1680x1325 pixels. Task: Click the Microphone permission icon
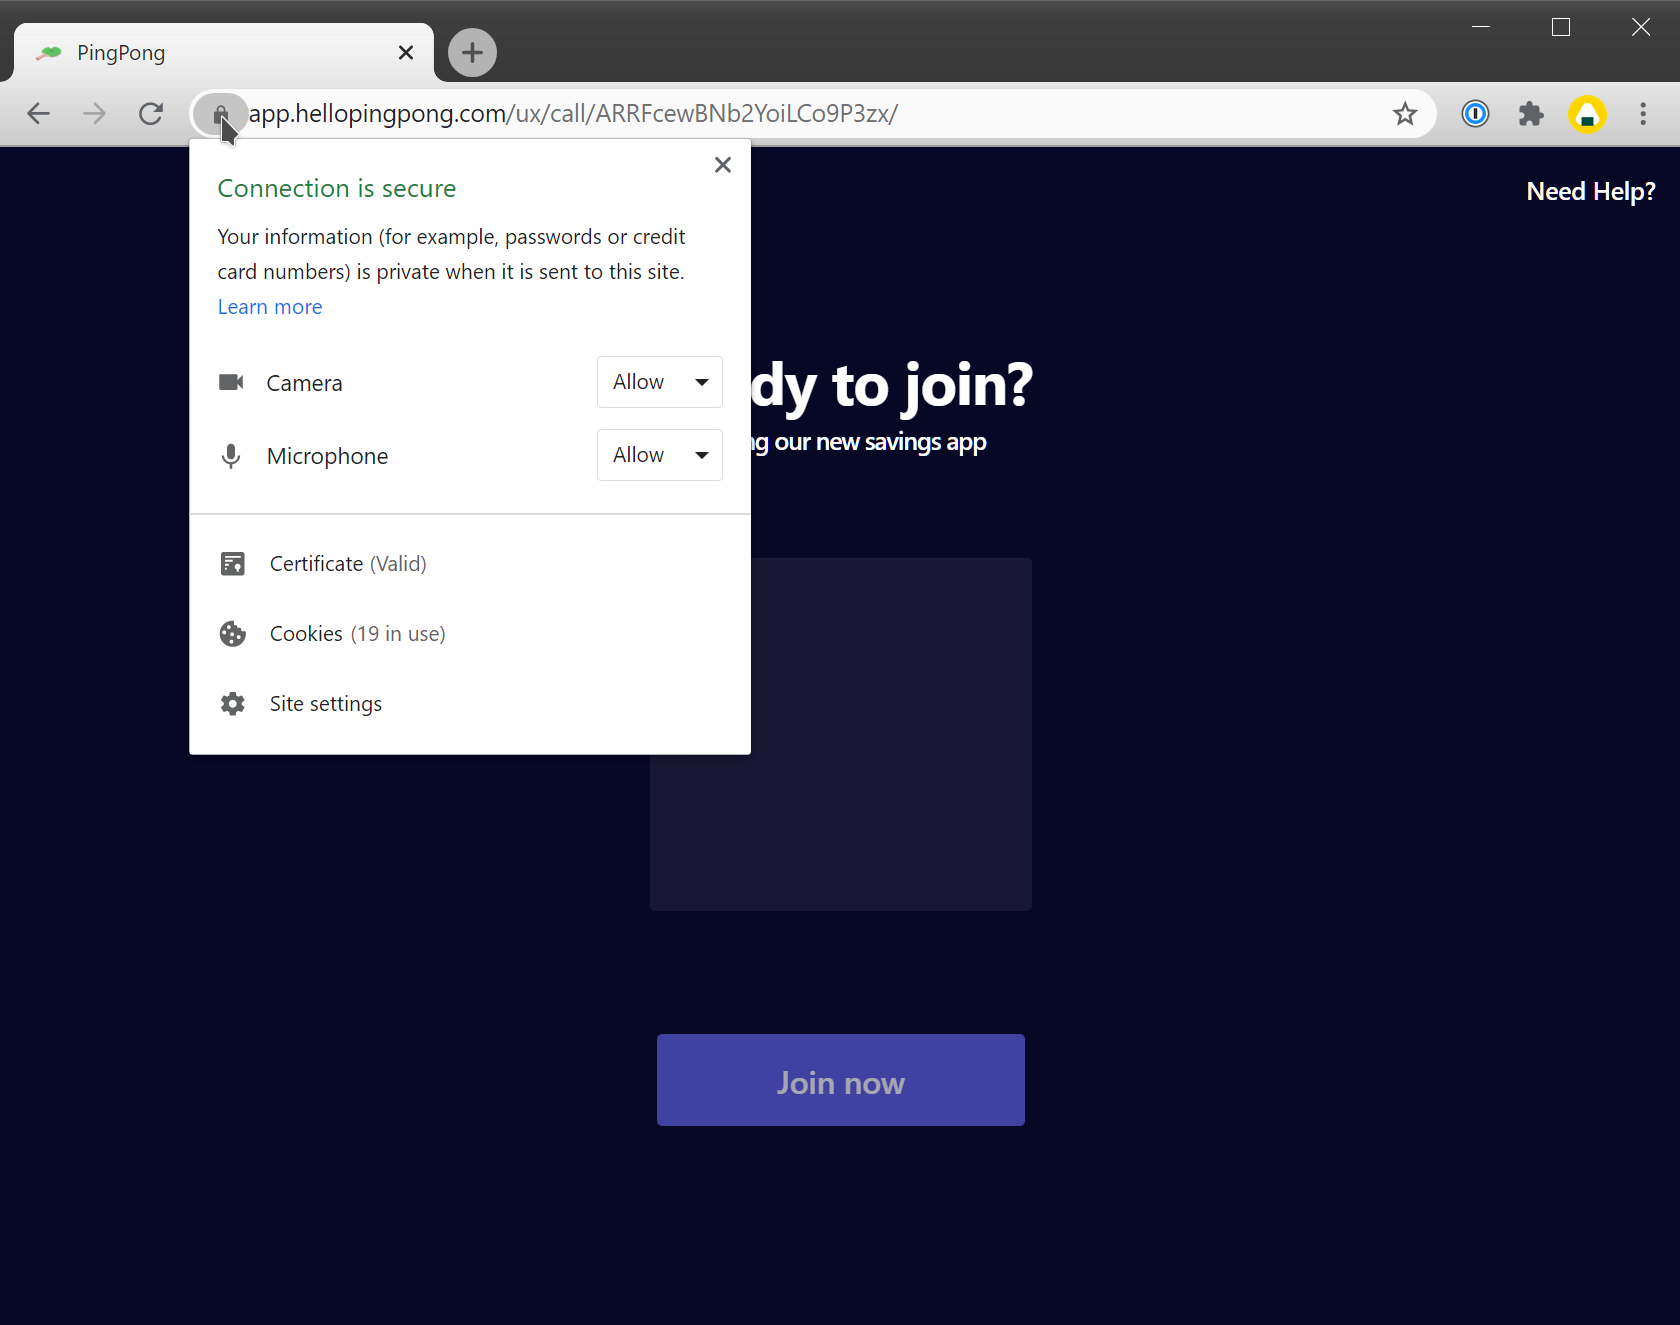tap(231, 456)
